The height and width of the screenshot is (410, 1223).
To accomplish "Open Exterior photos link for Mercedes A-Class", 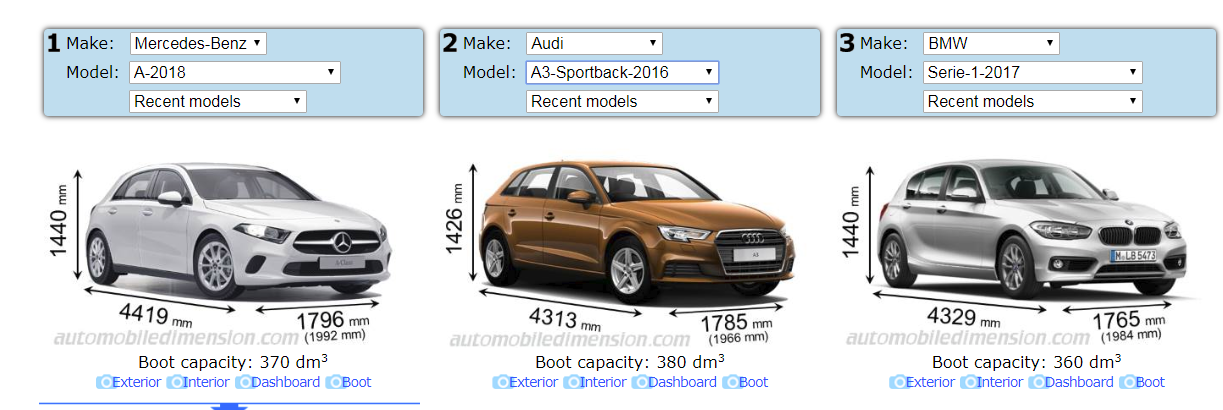I will click(137, 382).
